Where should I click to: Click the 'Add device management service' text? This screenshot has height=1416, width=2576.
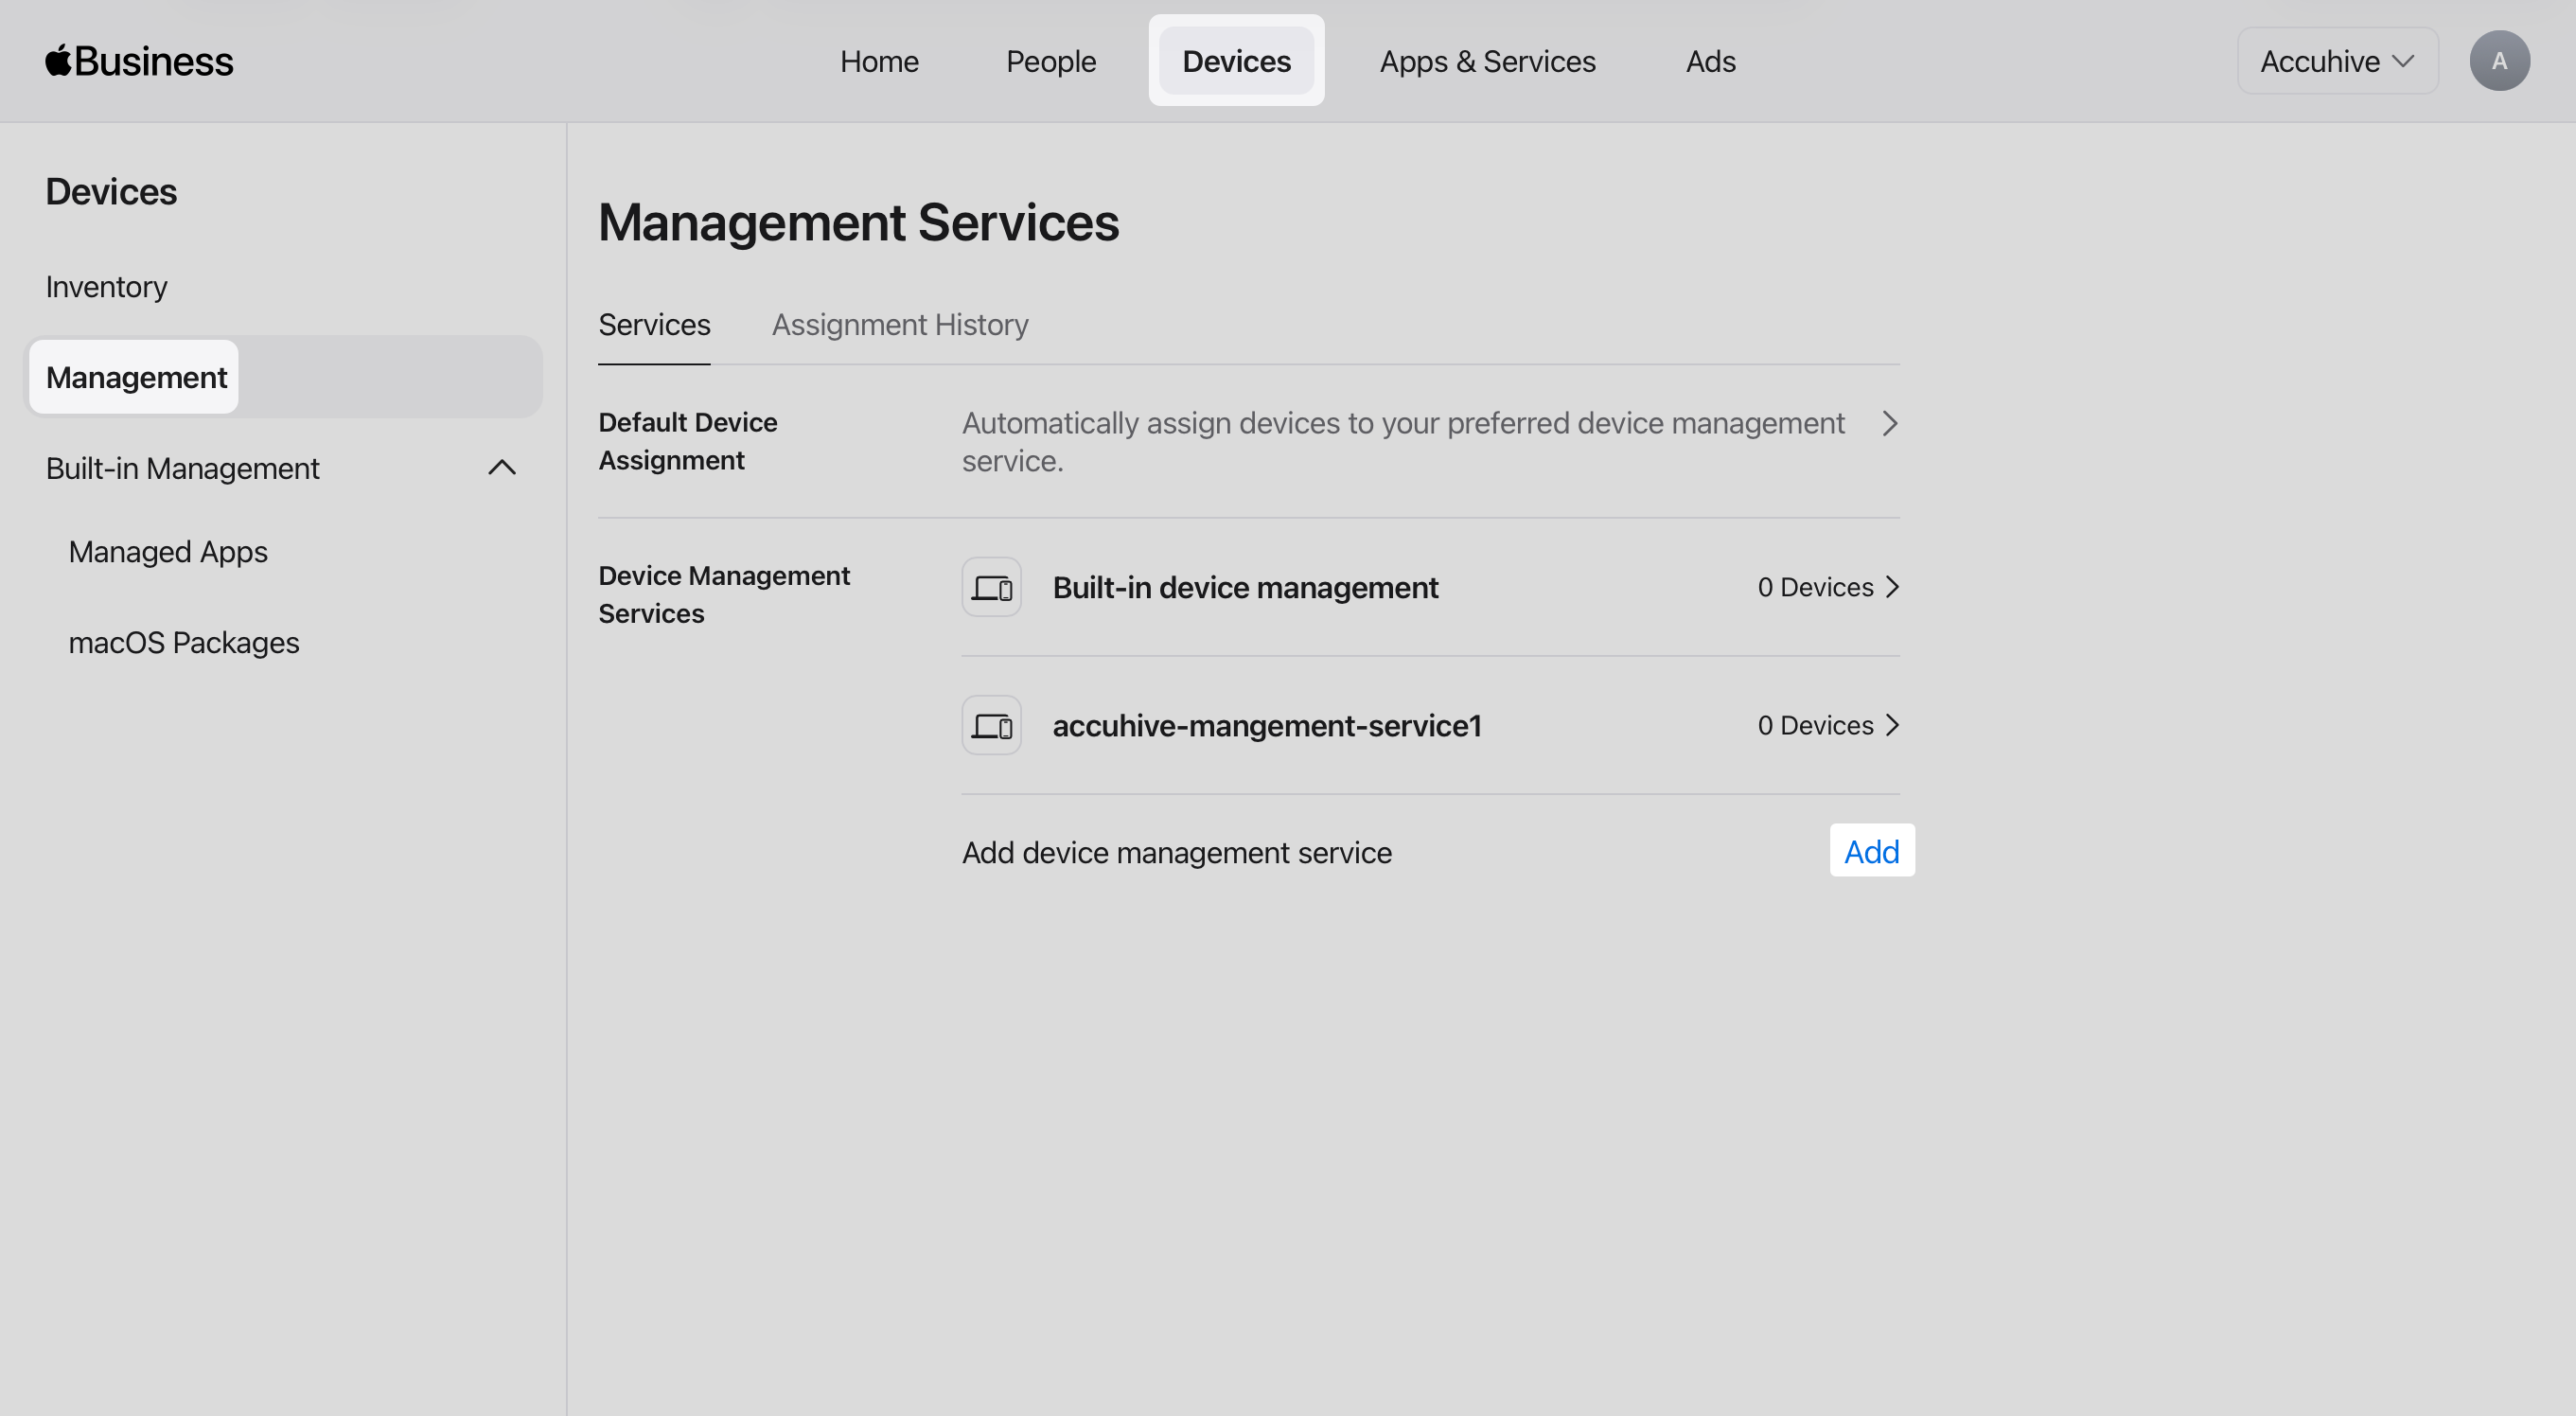(1176, 853)
